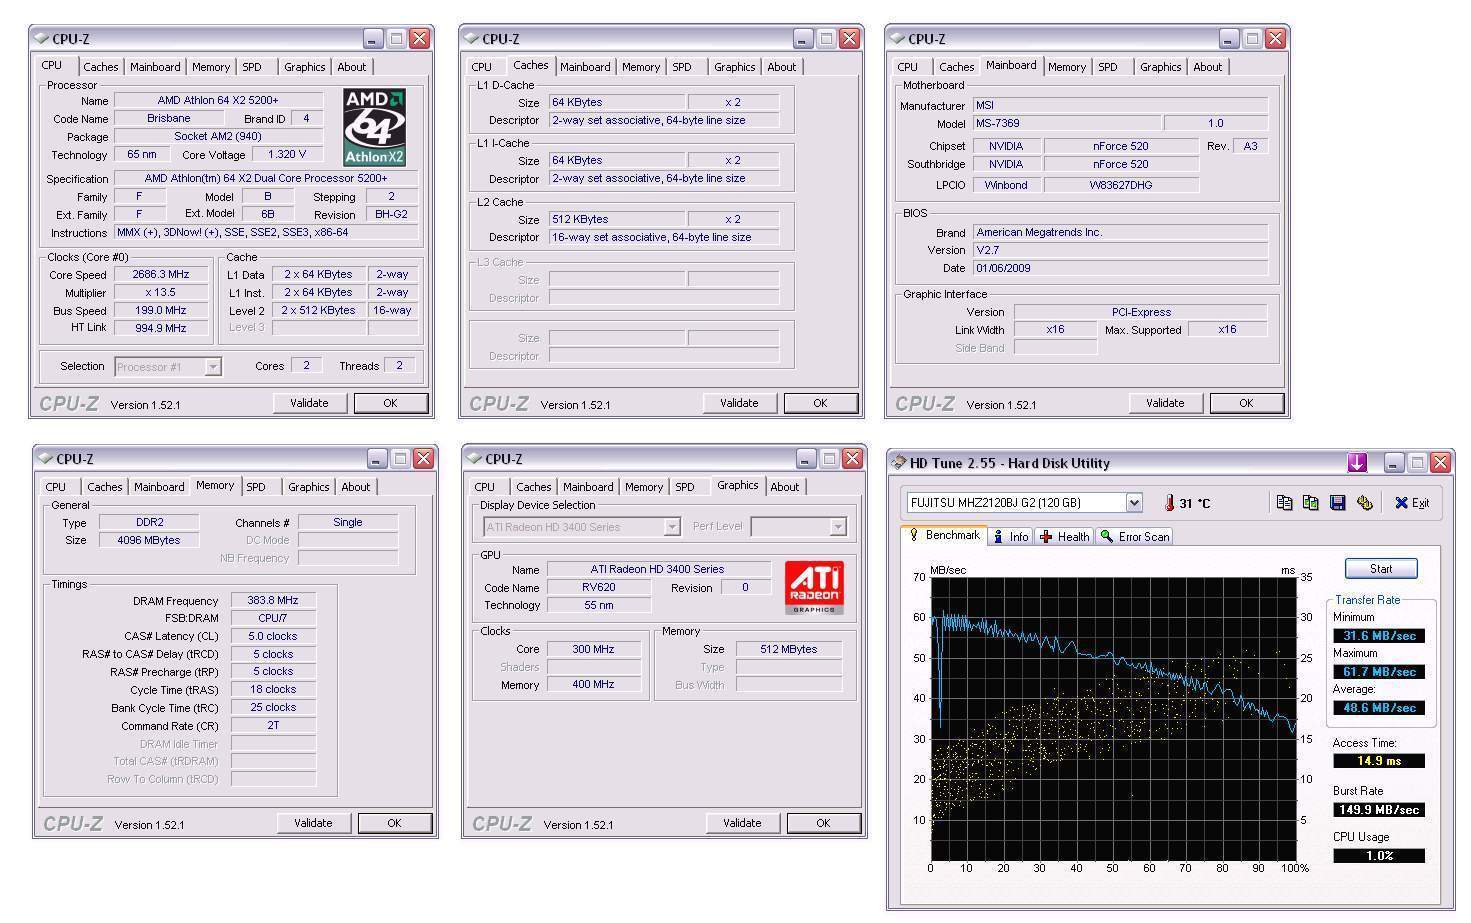Select the Benchmark tab in HD Tune
The width and height of the screenshot is (1471, 923).
click(944, 535)
